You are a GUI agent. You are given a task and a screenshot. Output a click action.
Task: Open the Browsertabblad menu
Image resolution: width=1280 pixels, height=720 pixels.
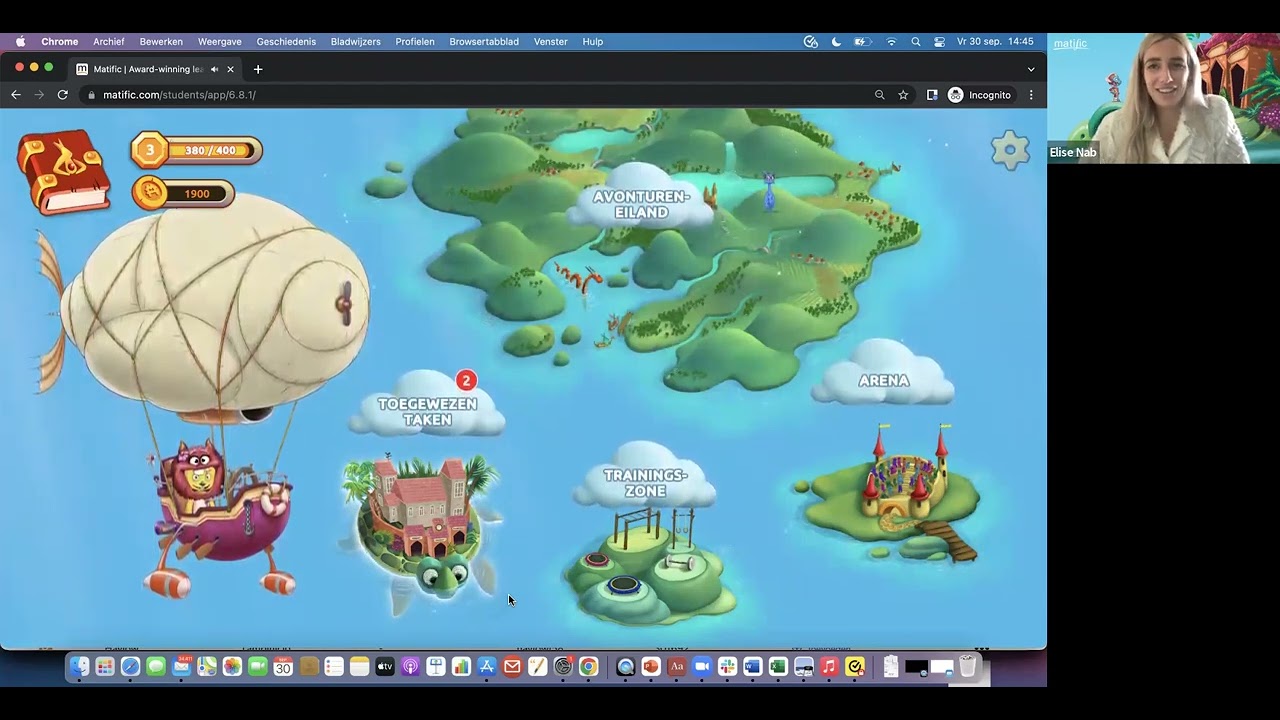point(484,42)
